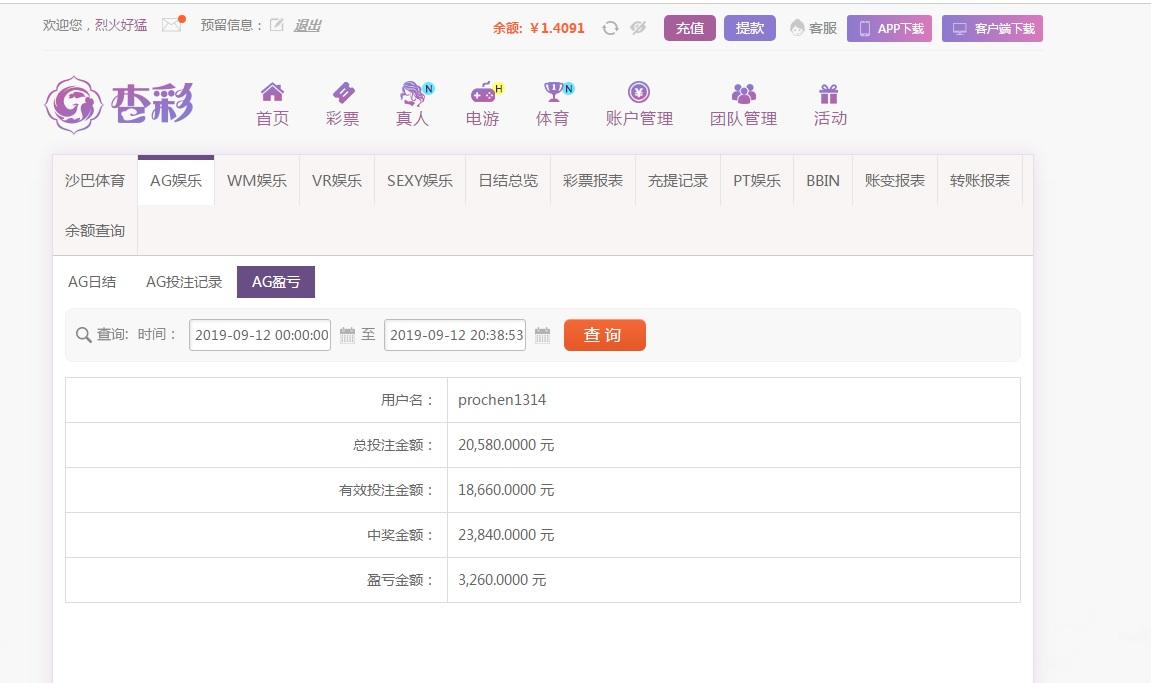The height and width of the screenshot is (683, 1151).
Task: Select the 真人 live casino icon
Action: (x=412, y=93)
